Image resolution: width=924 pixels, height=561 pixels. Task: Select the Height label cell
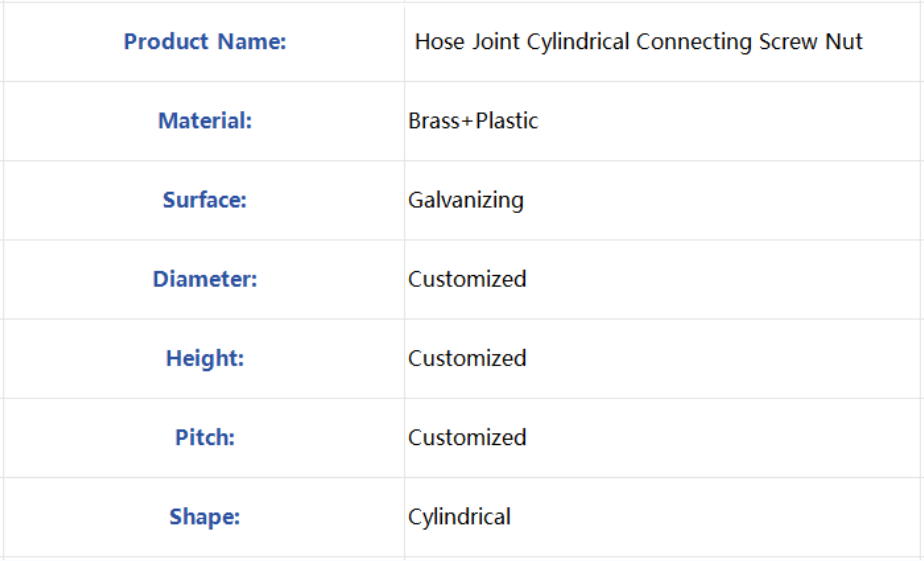pos(204,358)
